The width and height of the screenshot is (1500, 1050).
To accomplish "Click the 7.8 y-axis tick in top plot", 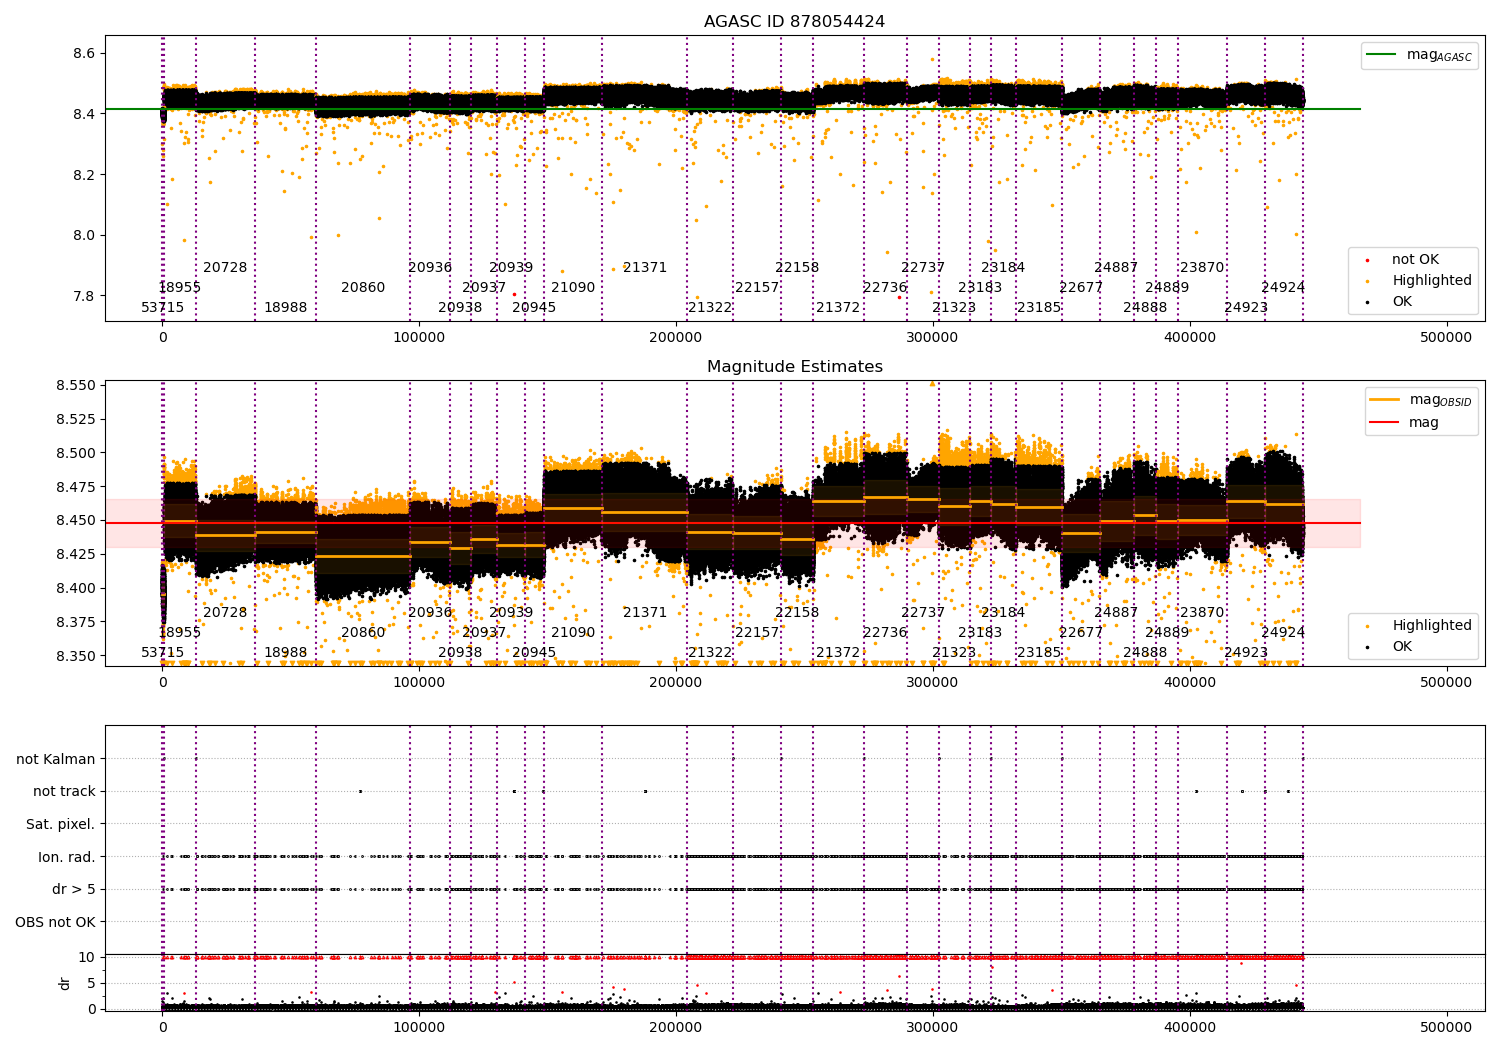I will (x=84, y=297).
